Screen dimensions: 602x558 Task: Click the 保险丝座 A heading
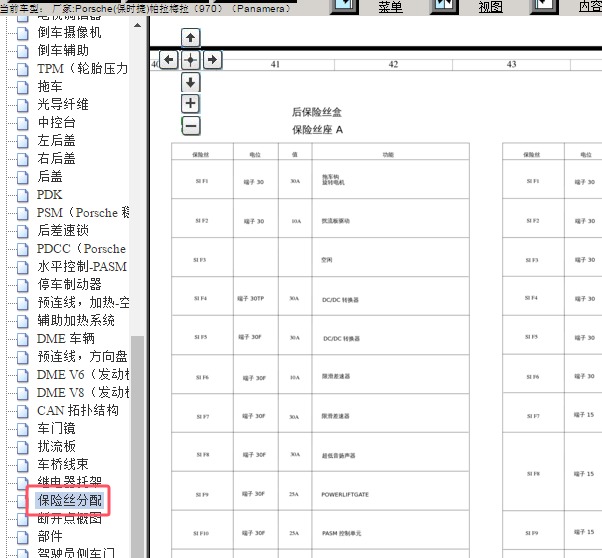point(318,130)
